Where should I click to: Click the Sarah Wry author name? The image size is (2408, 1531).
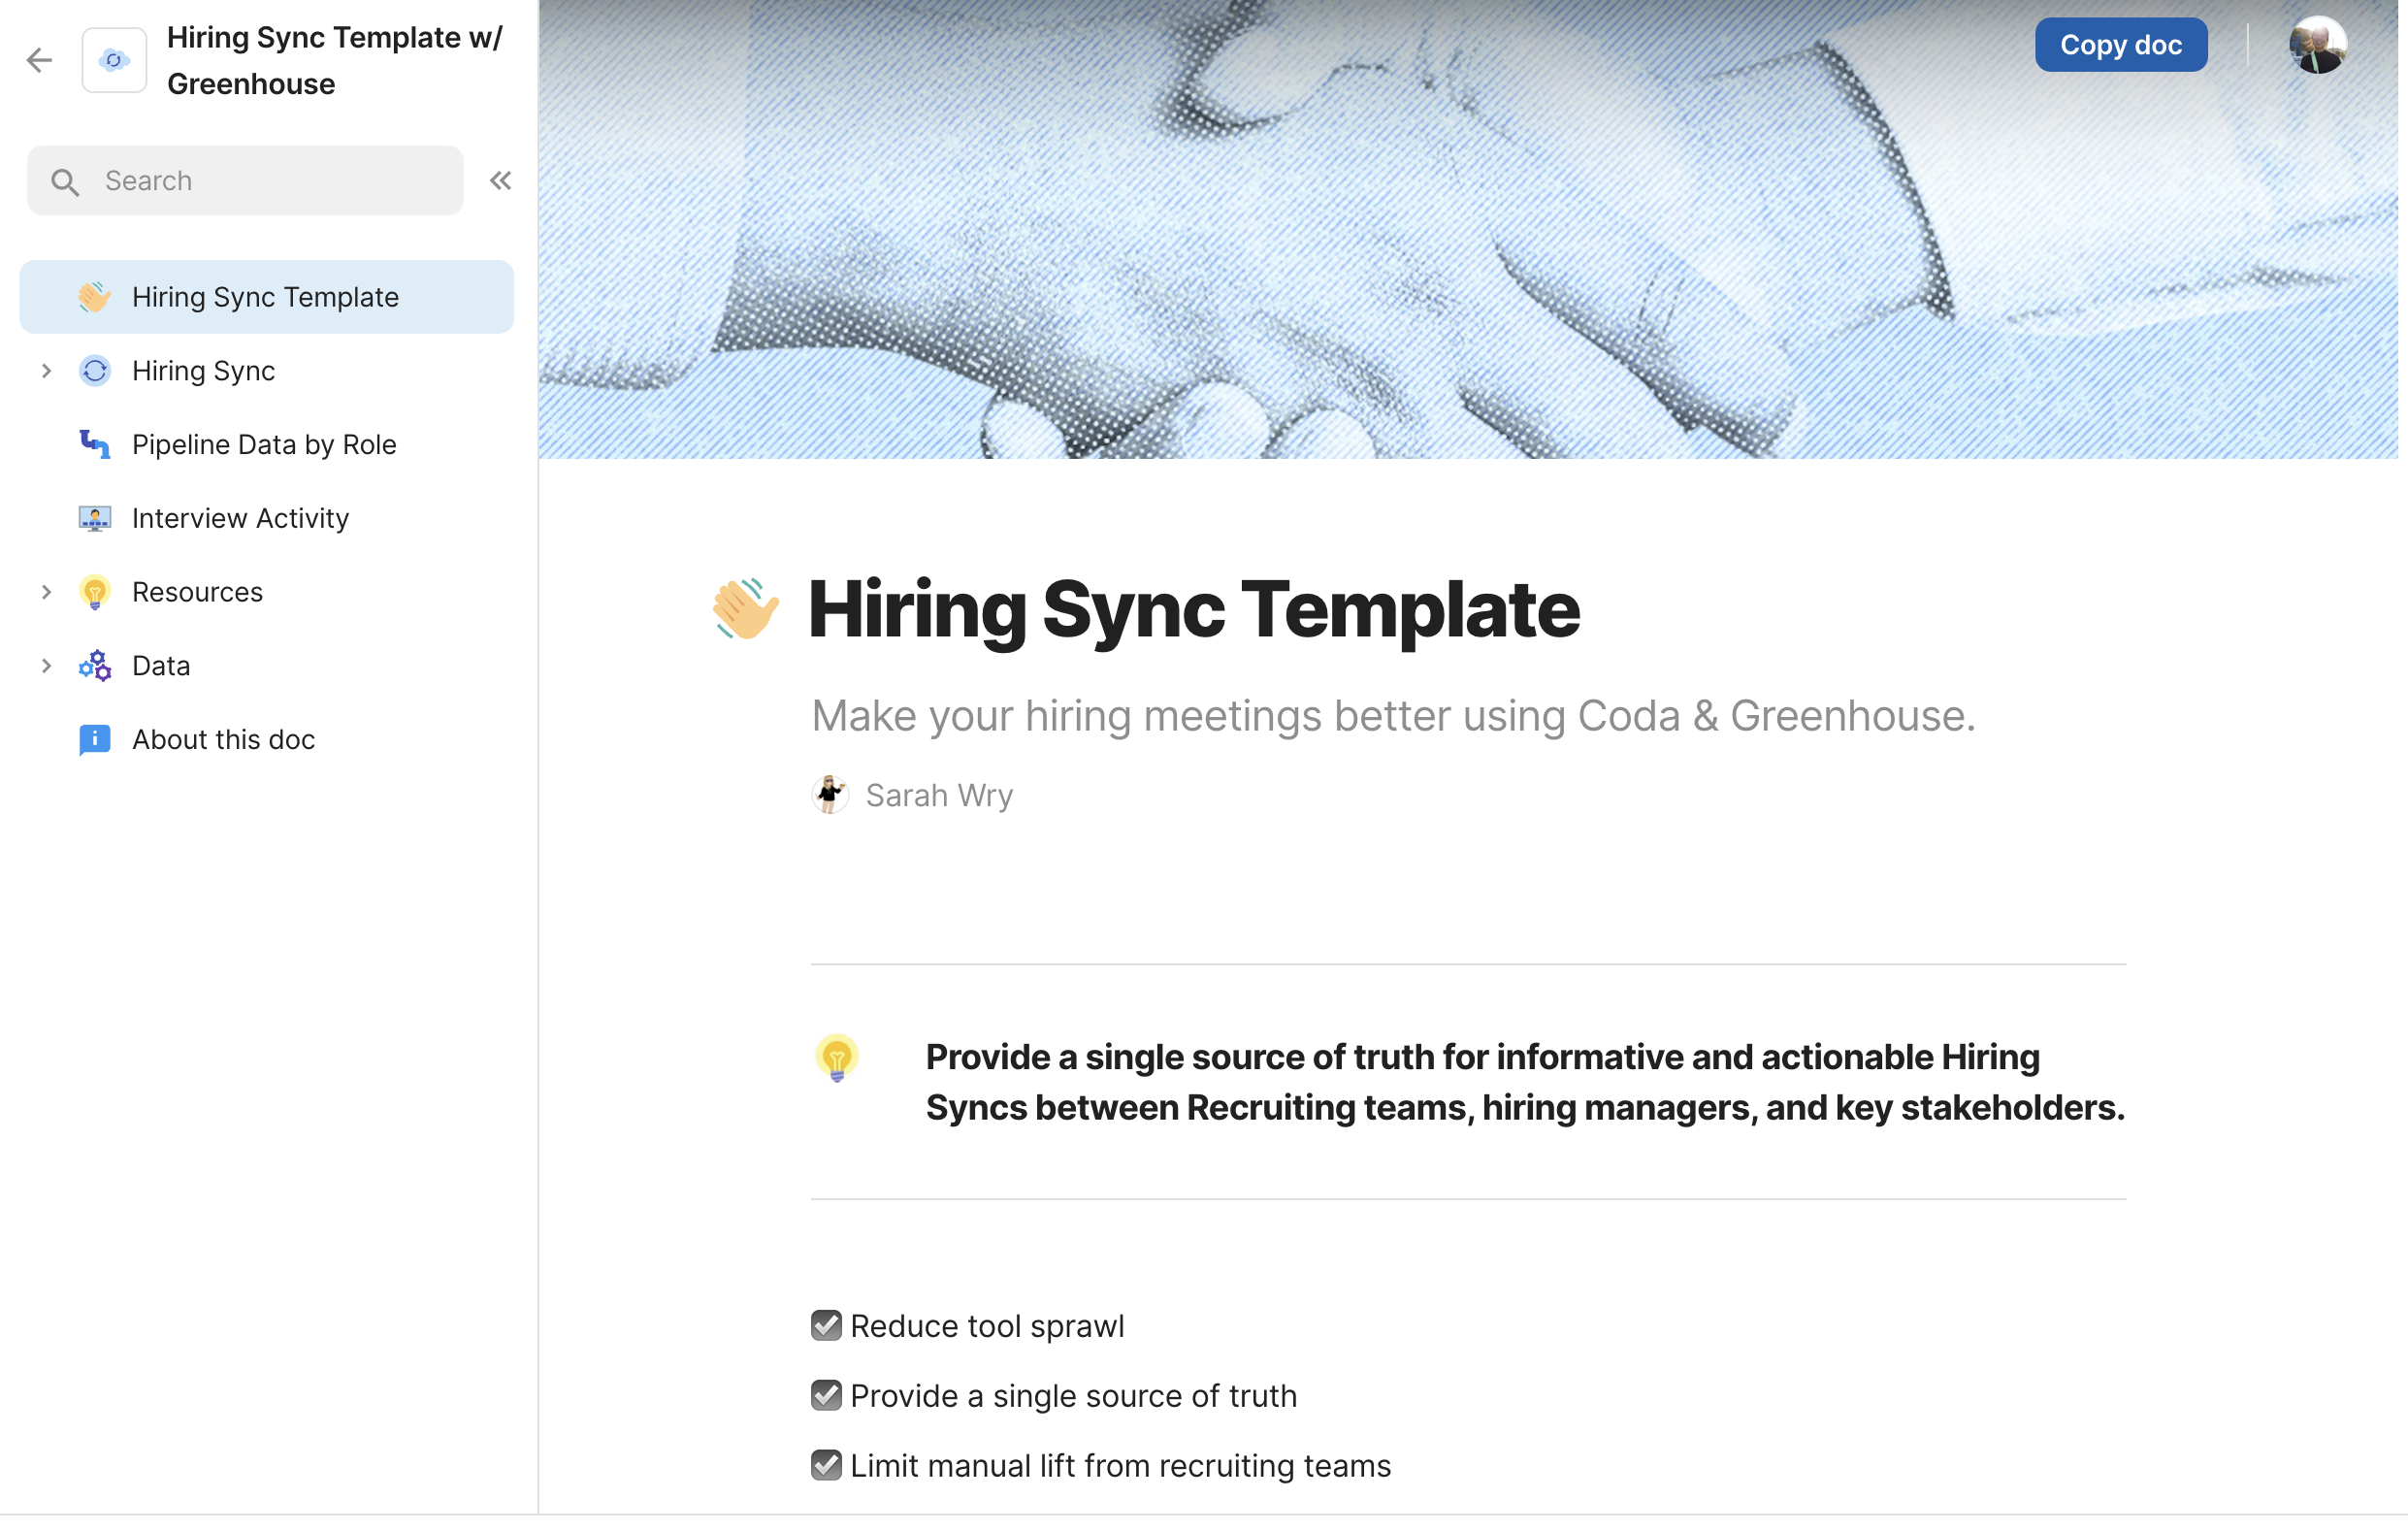939,795
